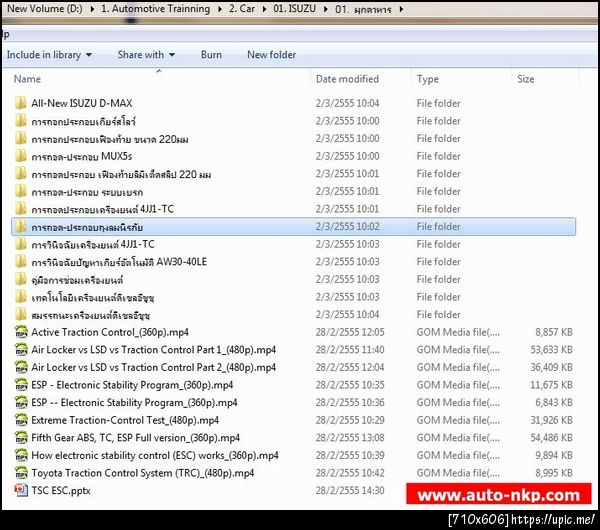
Task: Click size value 8,857 KB
Action: (554, 332)
